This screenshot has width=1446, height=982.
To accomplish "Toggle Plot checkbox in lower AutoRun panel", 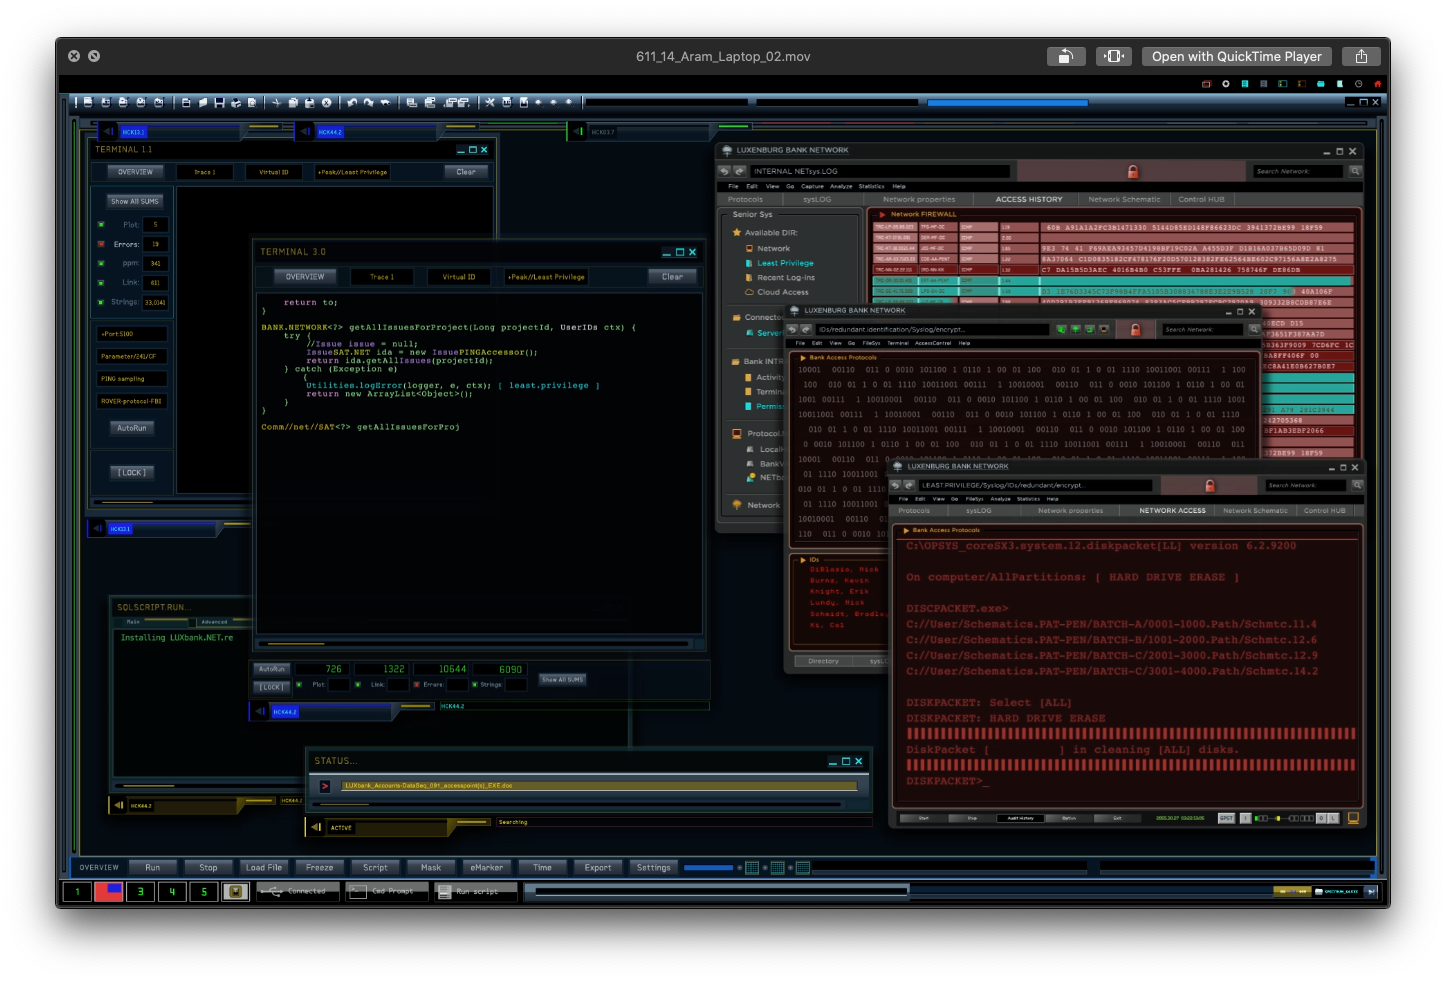I will coord(299,685).
